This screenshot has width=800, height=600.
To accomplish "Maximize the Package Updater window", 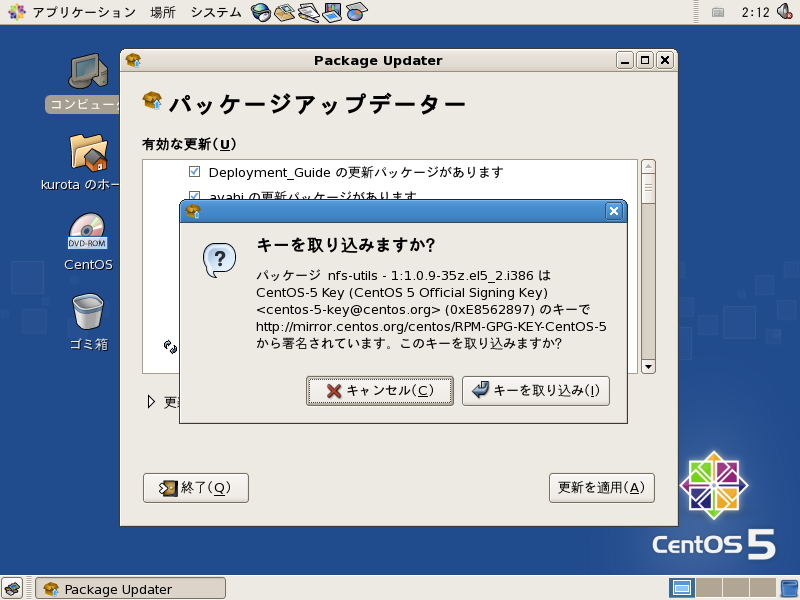I will (x=645, y=60).
